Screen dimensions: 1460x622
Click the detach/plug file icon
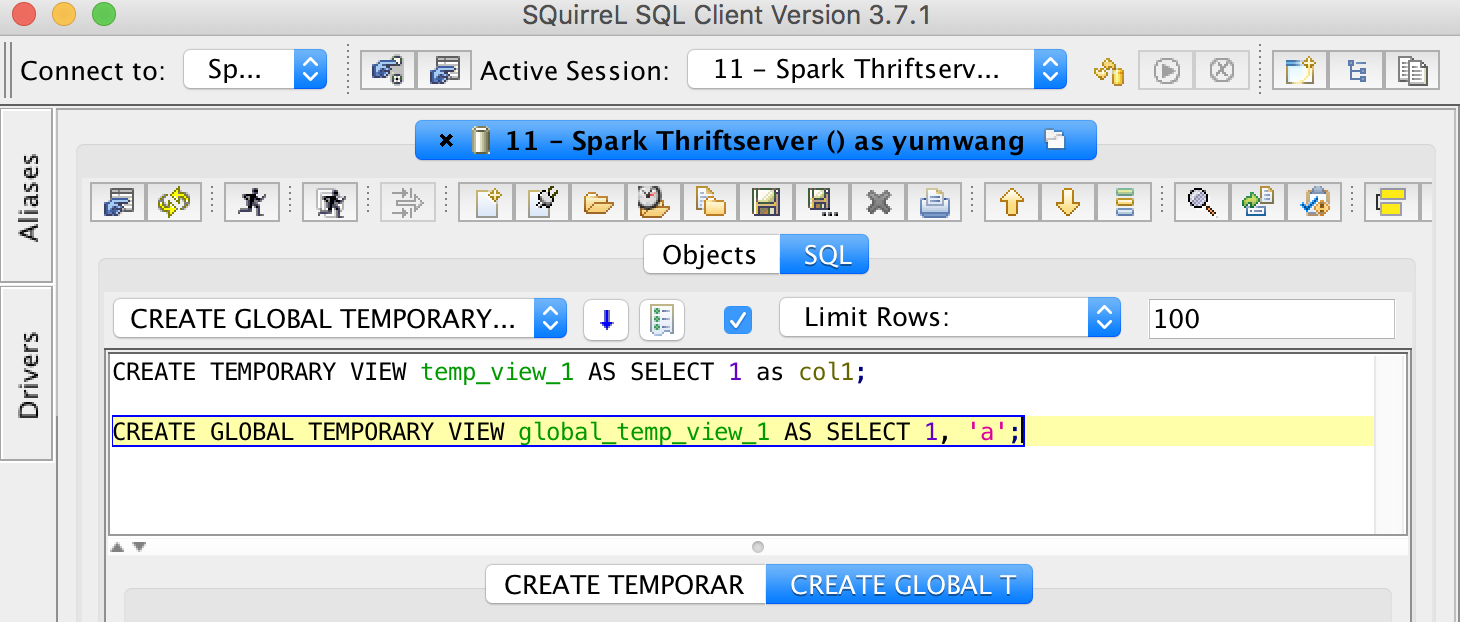[x=542, y=202]
